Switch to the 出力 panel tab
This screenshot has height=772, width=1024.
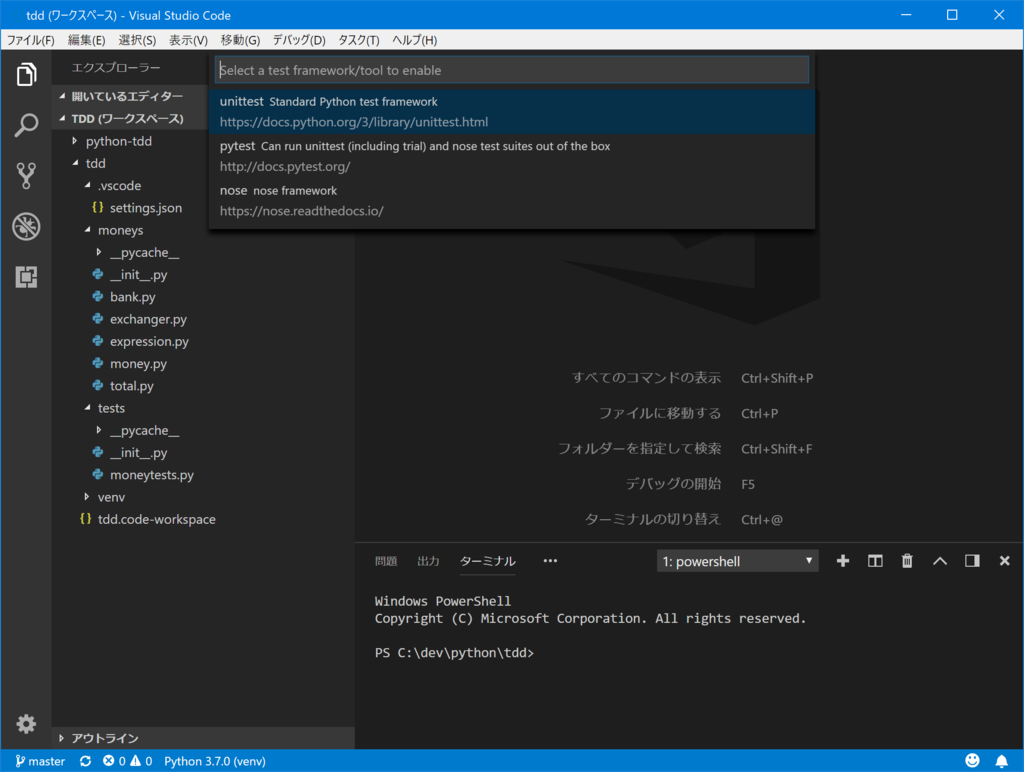(x=428, y=561)
